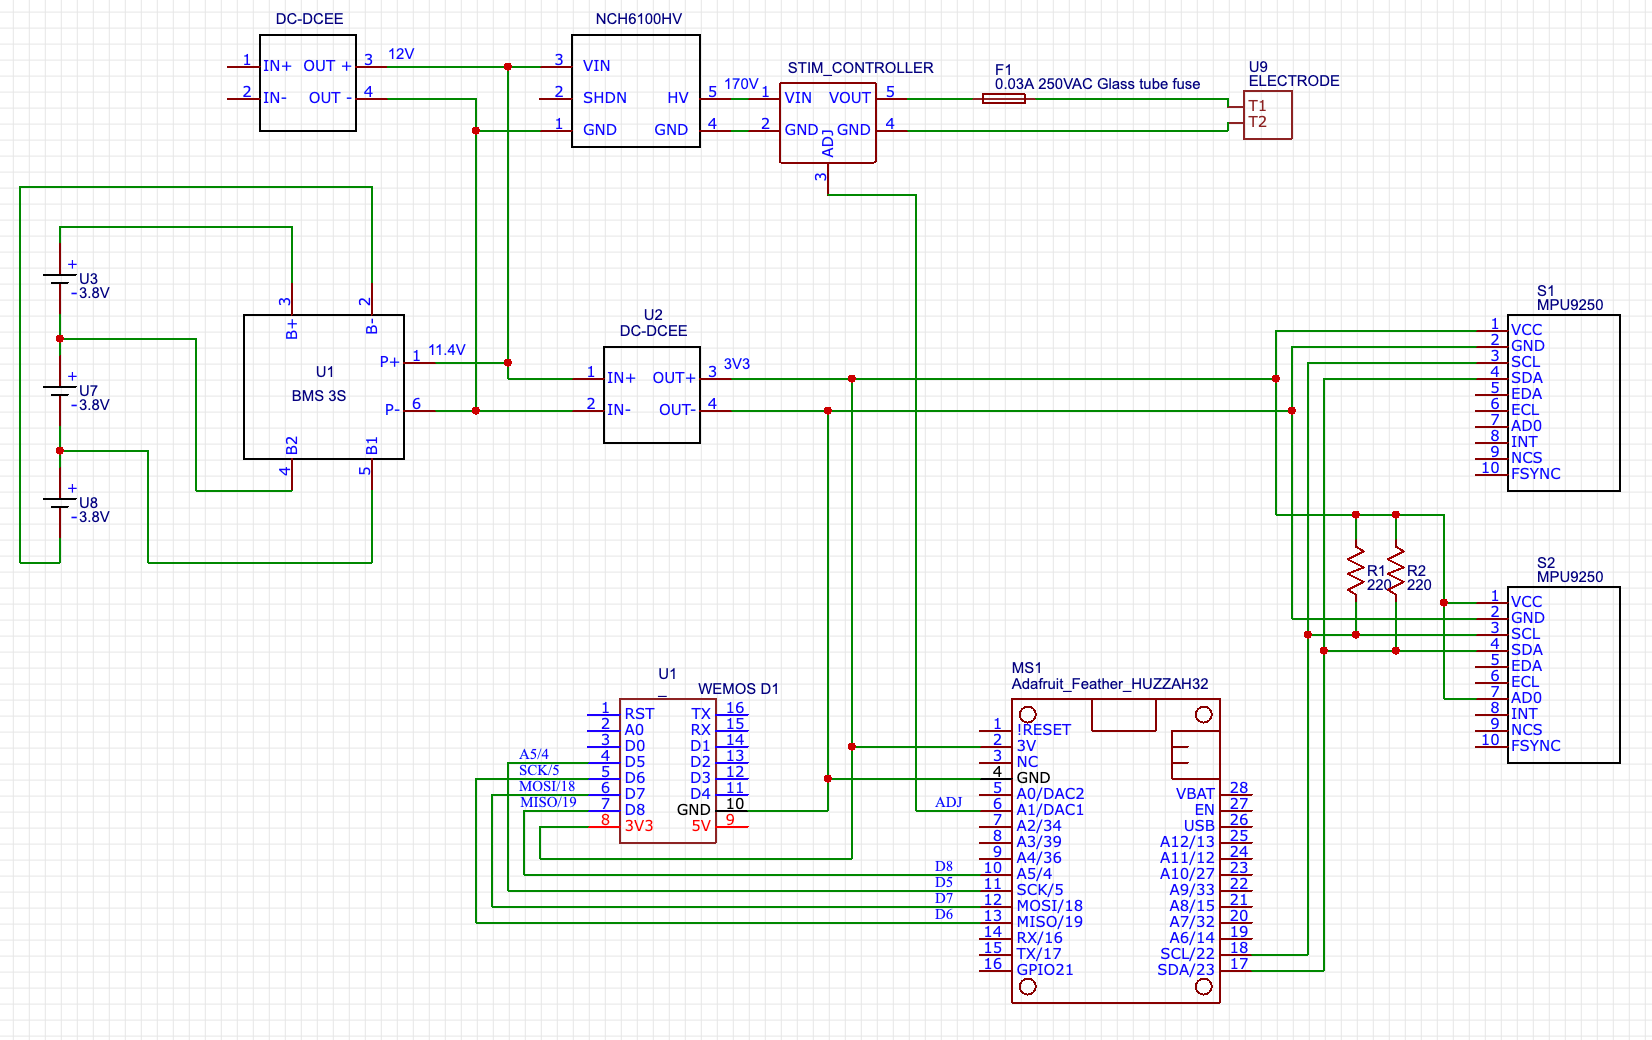Click the VBAT pin label on HUZZAH32
This screenshot has height=1040, width=1652.
click(1195, 794)
